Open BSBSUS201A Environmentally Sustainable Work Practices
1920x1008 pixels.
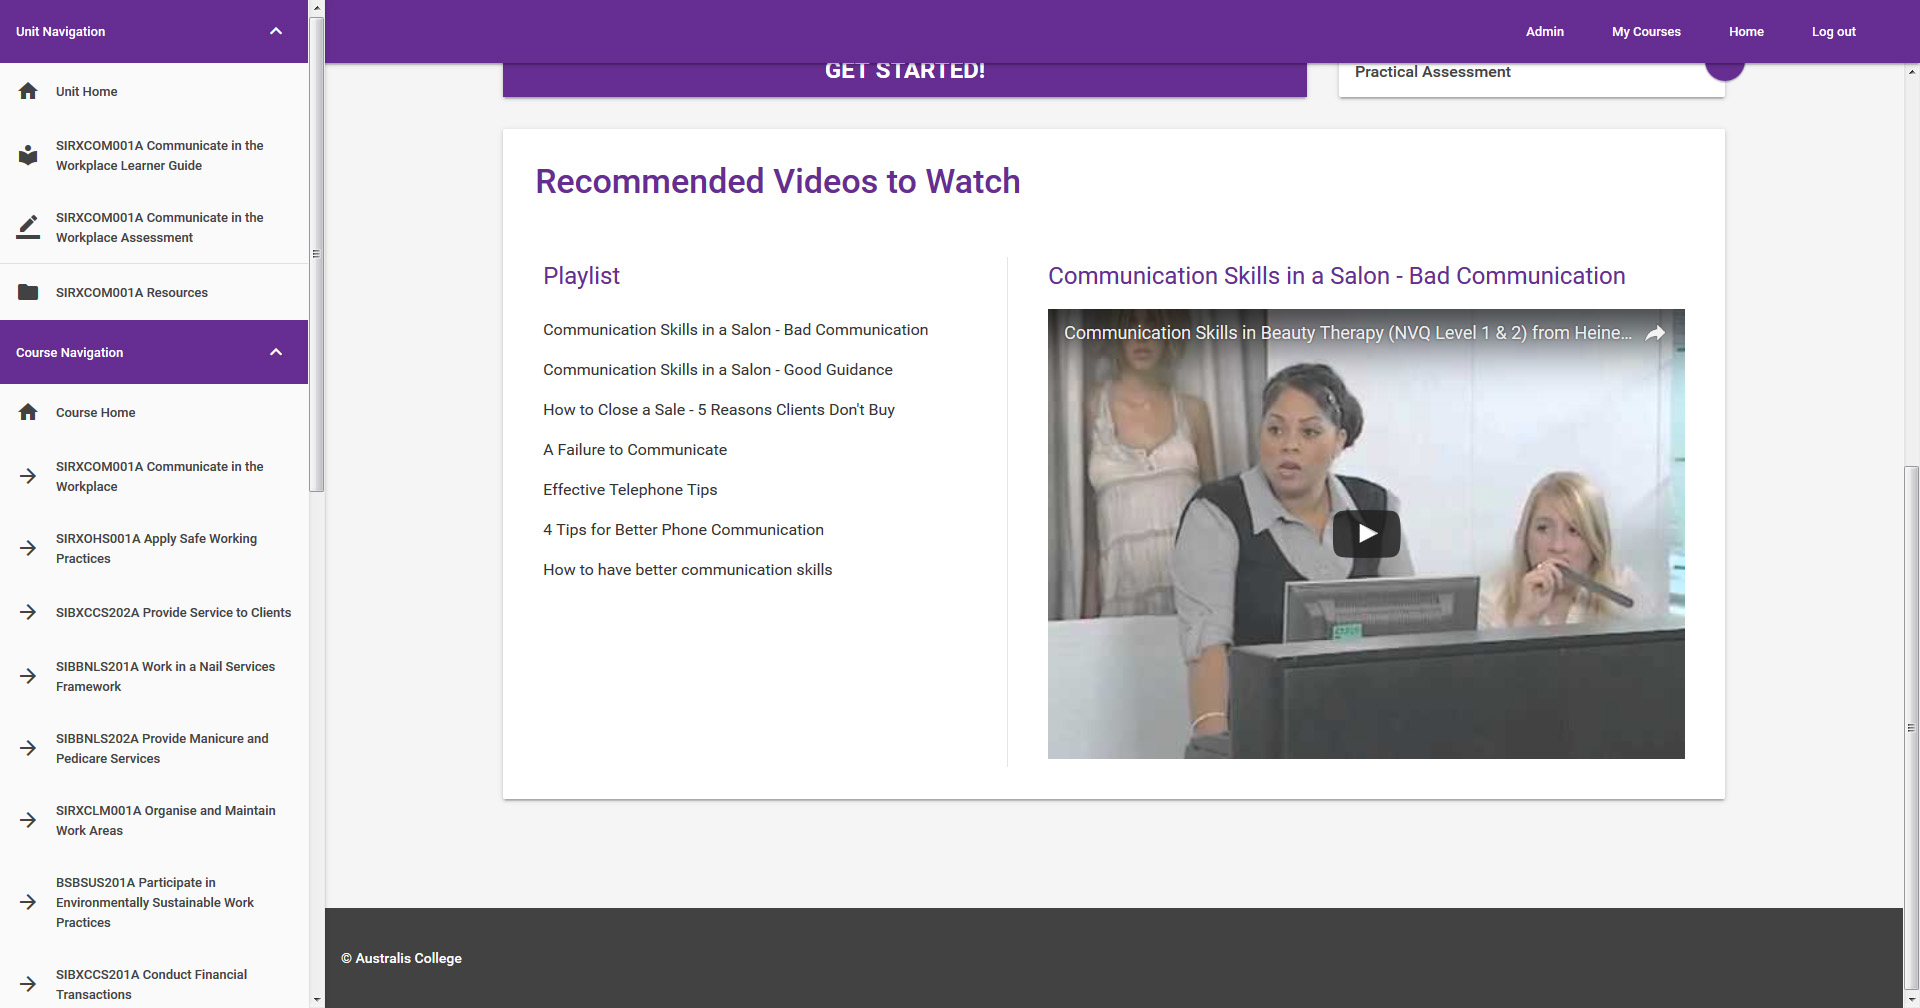coord(155,902)
